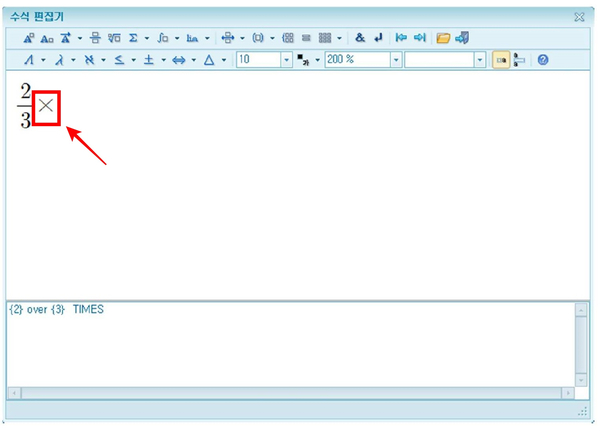Click the lowercase Greek lambda icon
600x432 pixels.
(x=59, y=60)
